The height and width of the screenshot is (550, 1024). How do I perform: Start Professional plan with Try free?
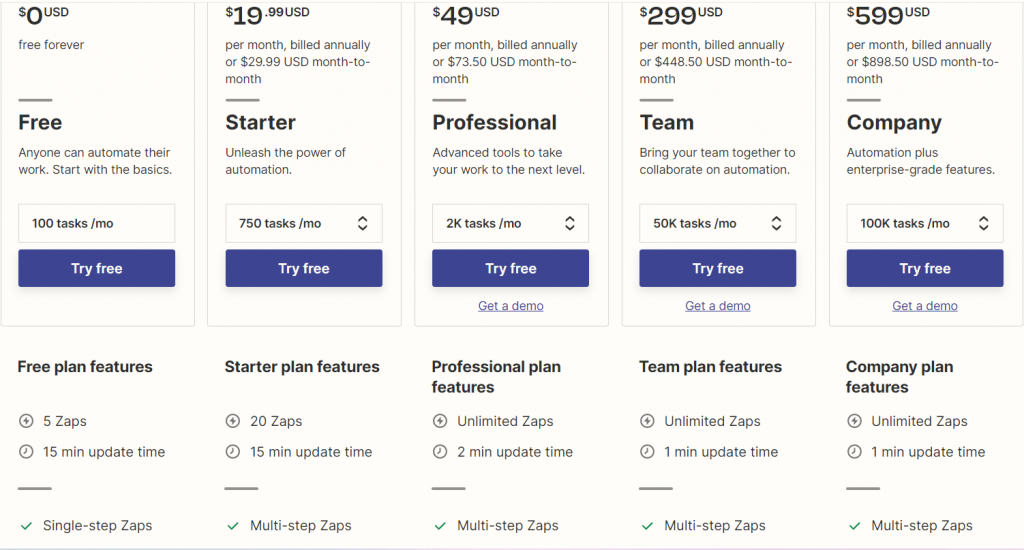[510, 268]
